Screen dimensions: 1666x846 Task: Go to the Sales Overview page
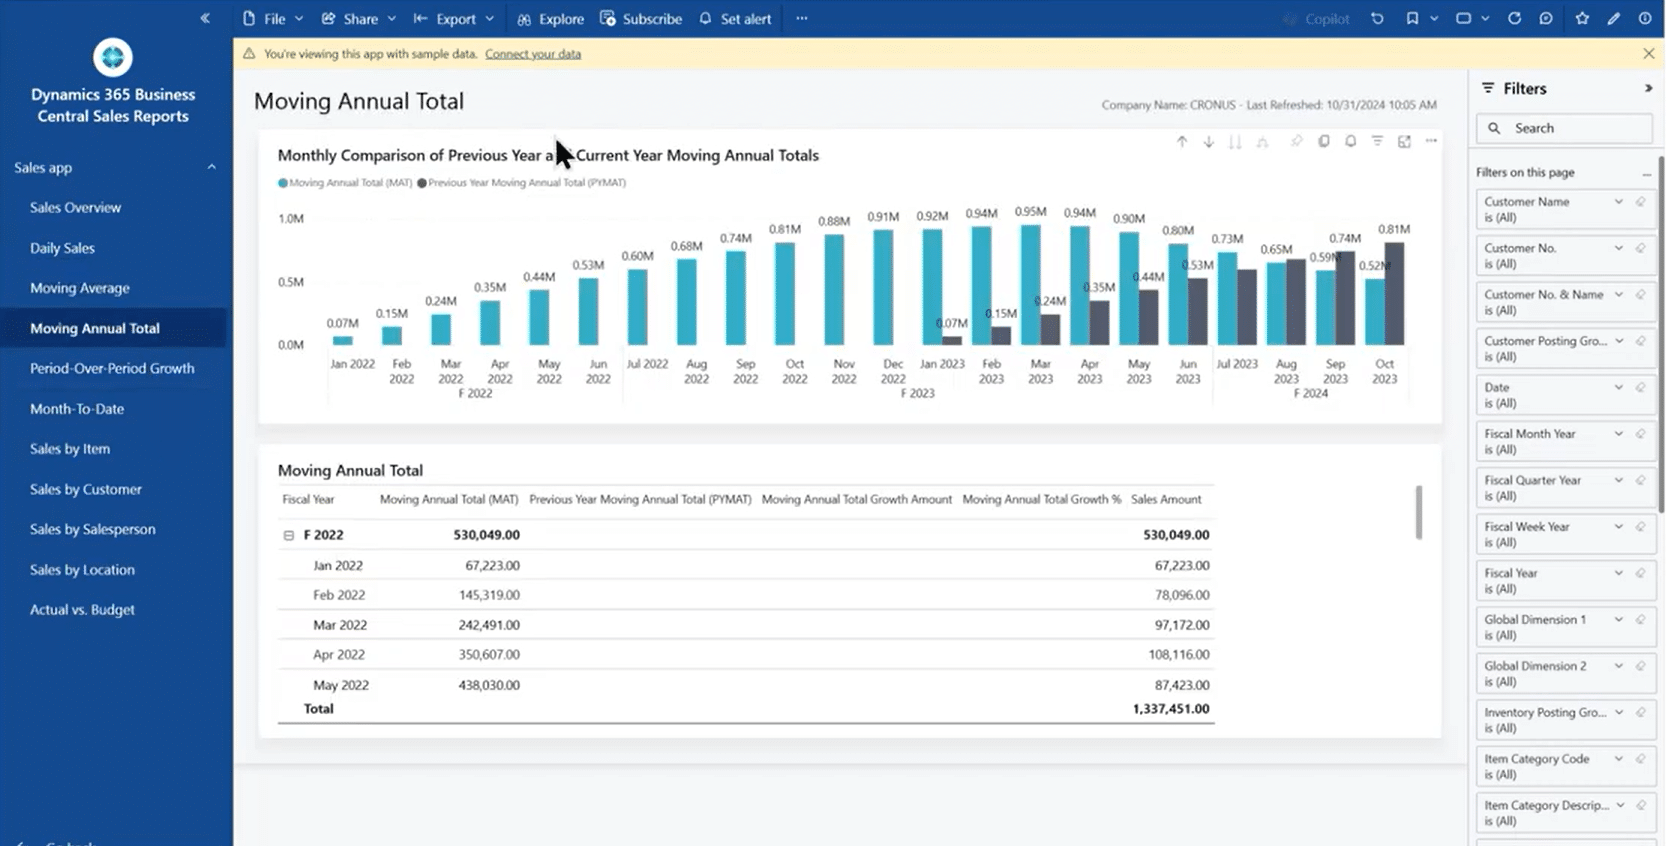[x=75, y=208]
